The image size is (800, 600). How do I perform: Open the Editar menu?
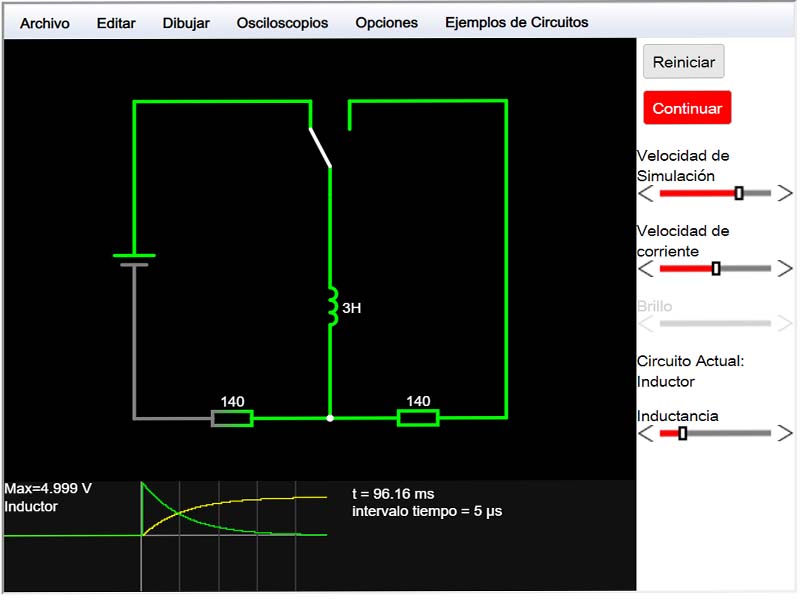(116, 23)
